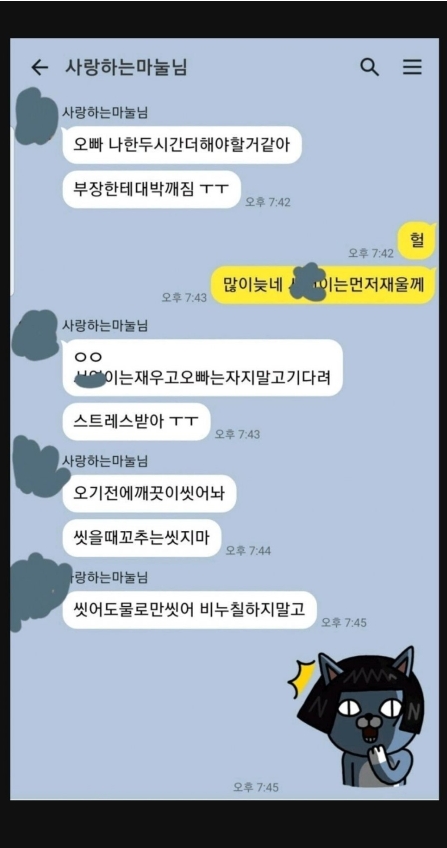Tap the yellow 많이늦네 message bubble
Viewport: 447px width, 848px height.
point(323,284)
